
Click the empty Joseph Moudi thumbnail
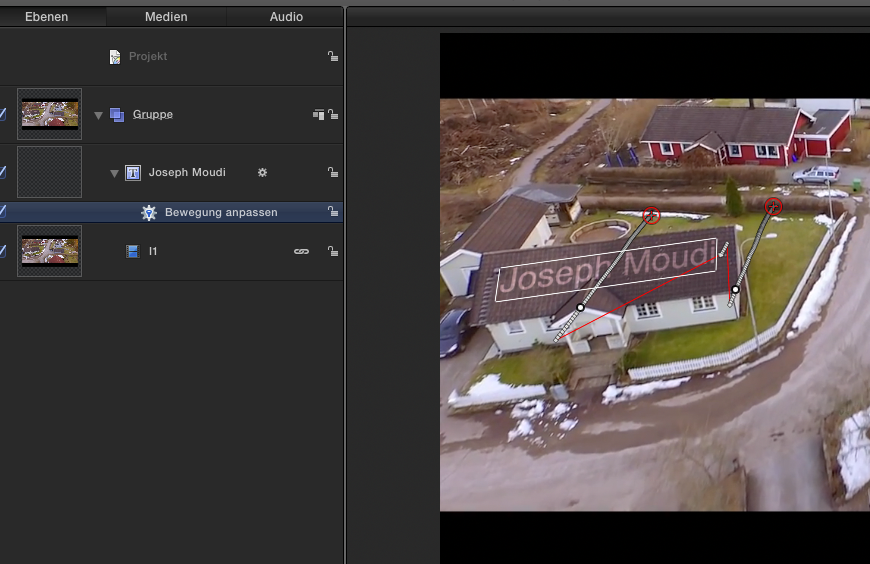[x=49, y=172]
